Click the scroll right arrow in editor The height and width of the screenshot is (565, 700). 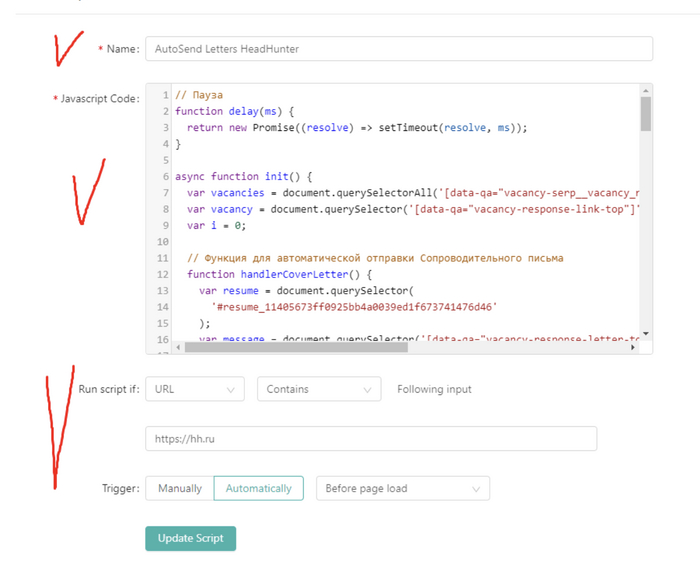(633, 347)
